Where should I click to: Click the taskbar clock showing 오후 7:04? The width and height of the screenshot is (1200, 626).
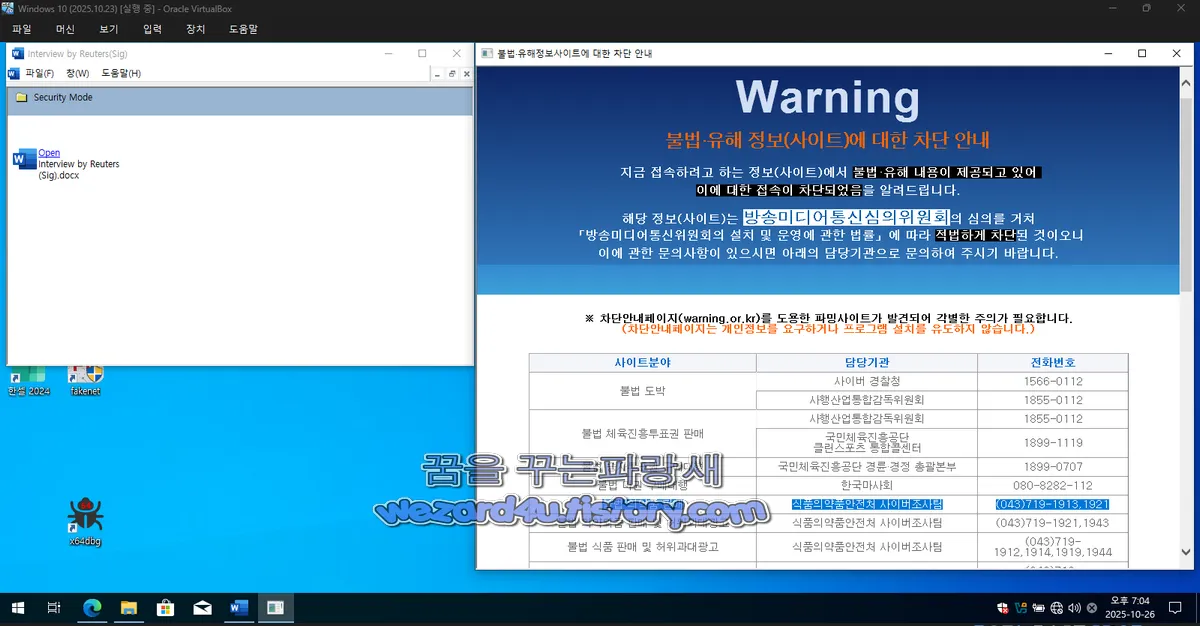1131,608
